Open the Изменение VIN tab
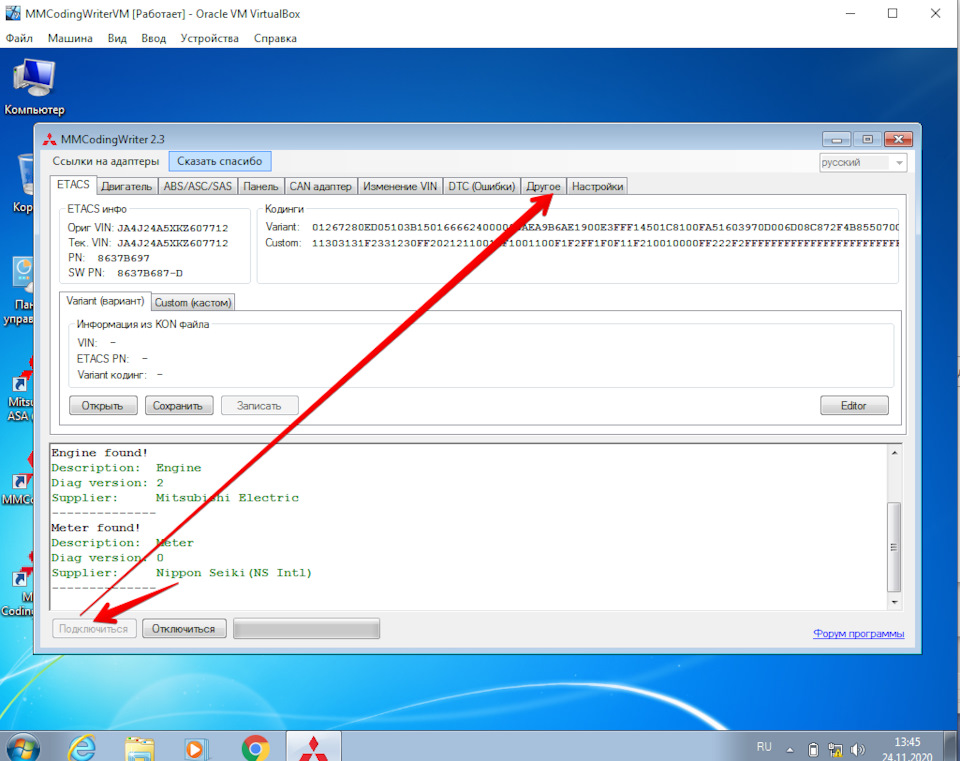 click(400, 186)
